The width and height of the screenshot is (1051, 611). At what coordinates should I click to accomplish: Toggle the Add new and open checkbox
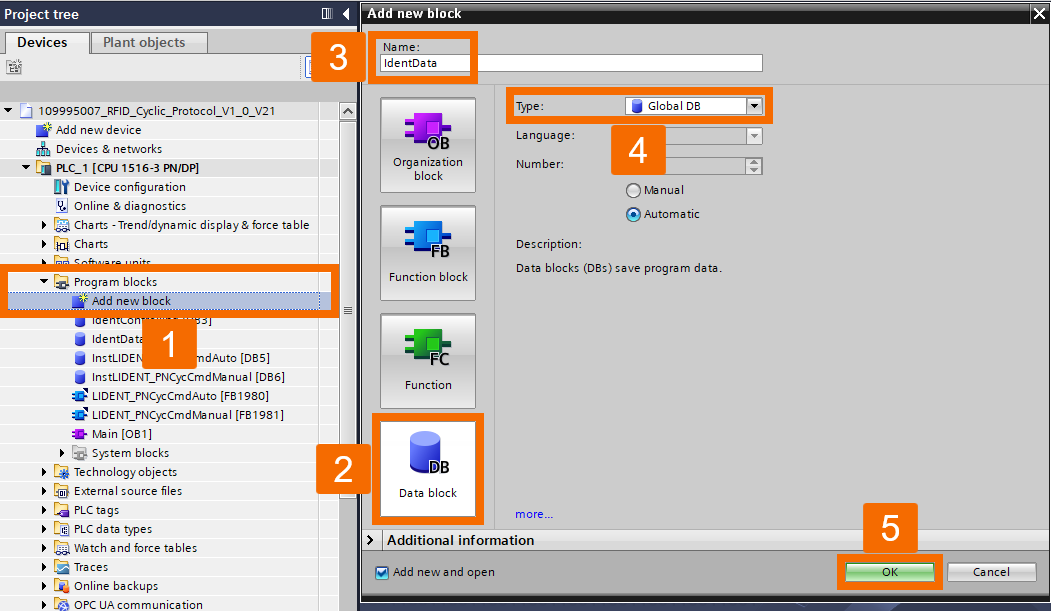pyautogui.click(x=382, y=572)
